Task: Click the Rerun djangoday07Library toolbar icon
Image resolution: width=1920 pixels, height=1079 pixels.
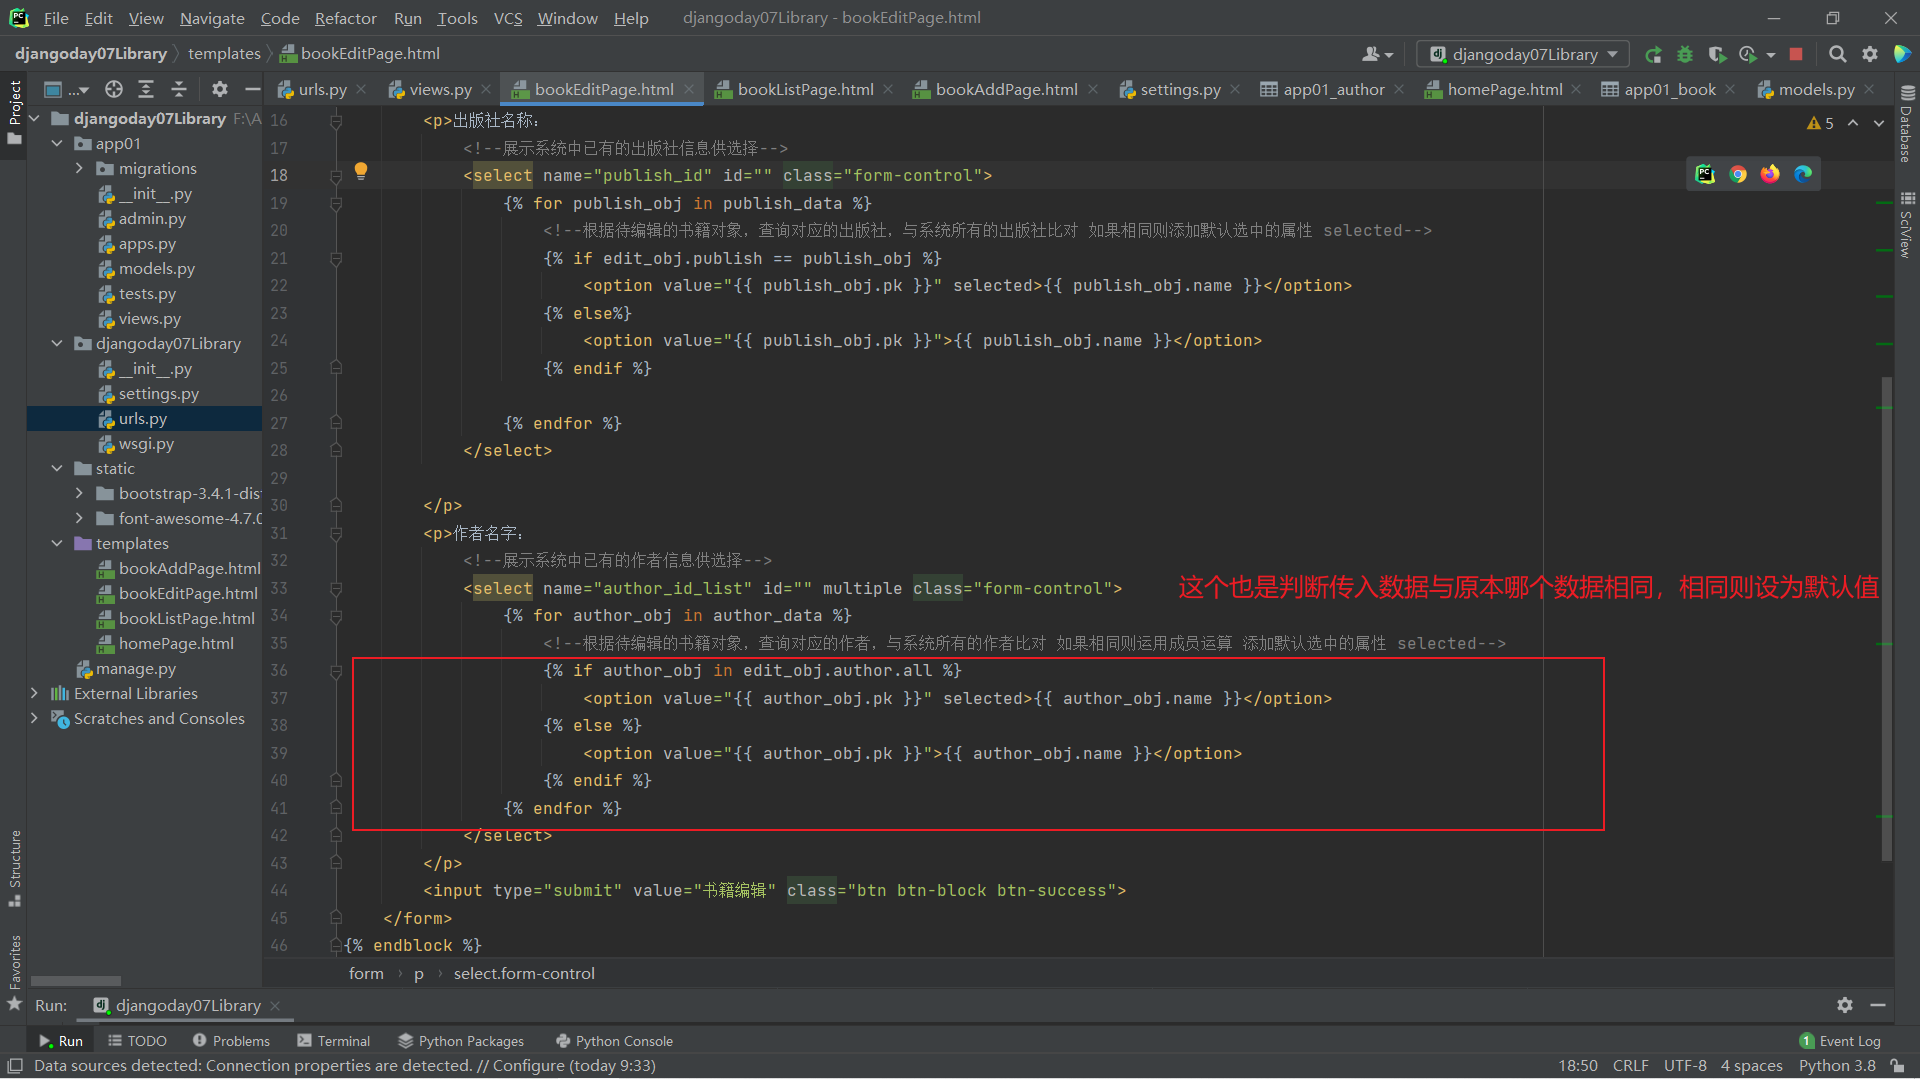Action: [x=1653, y=54]
